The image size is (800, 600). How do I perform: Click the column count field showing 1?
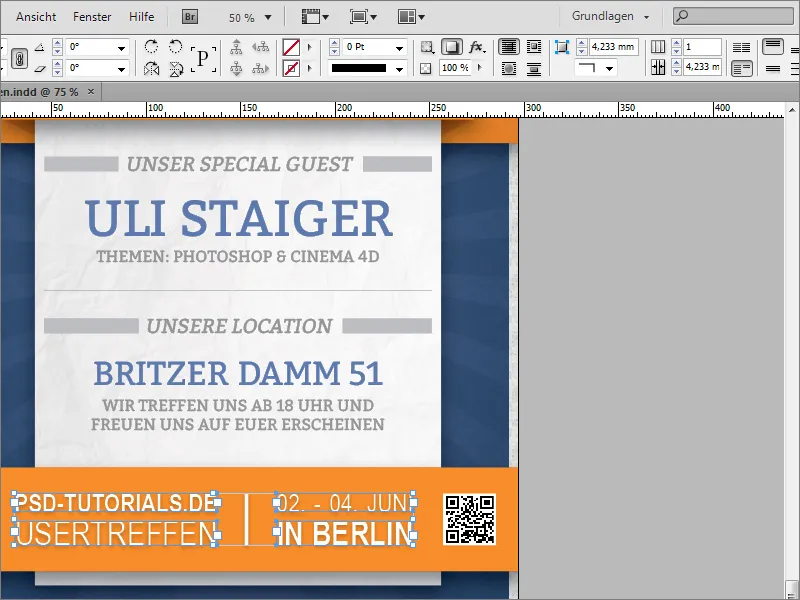[703, 47]
